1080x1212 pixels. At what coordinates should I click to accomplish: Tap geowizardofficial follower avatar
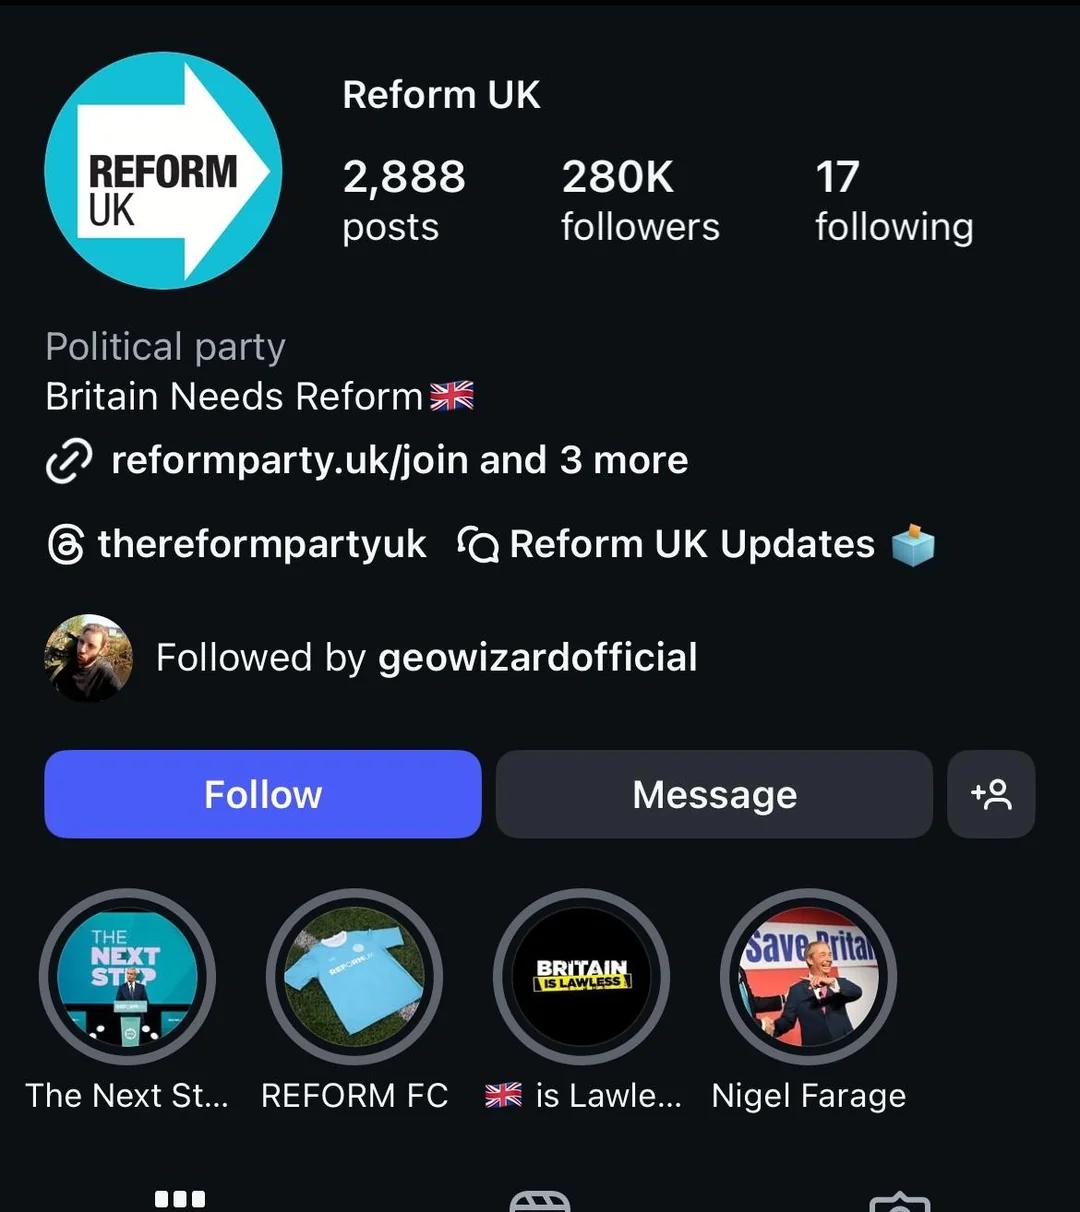pyautogui.click(x=89, y=657)
